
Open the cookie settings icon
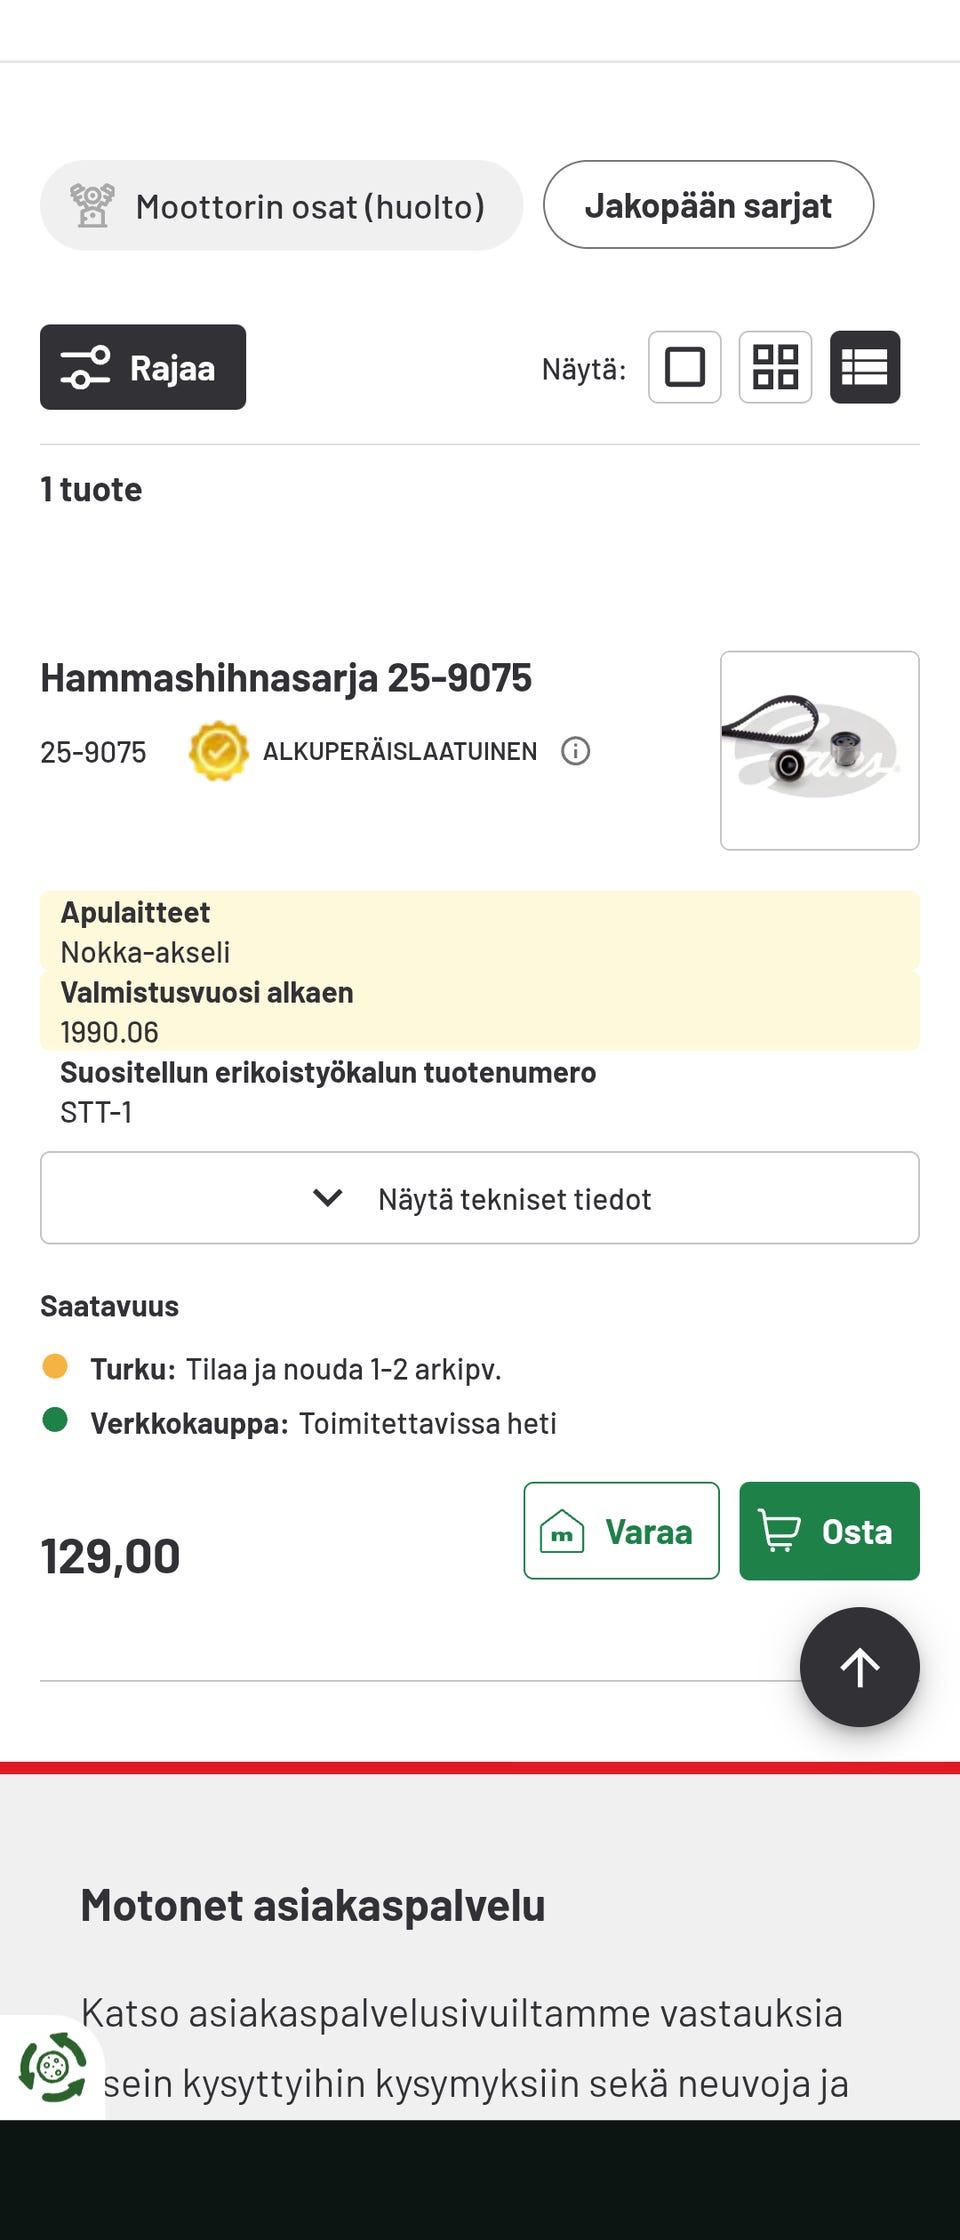coord(52,2066)
